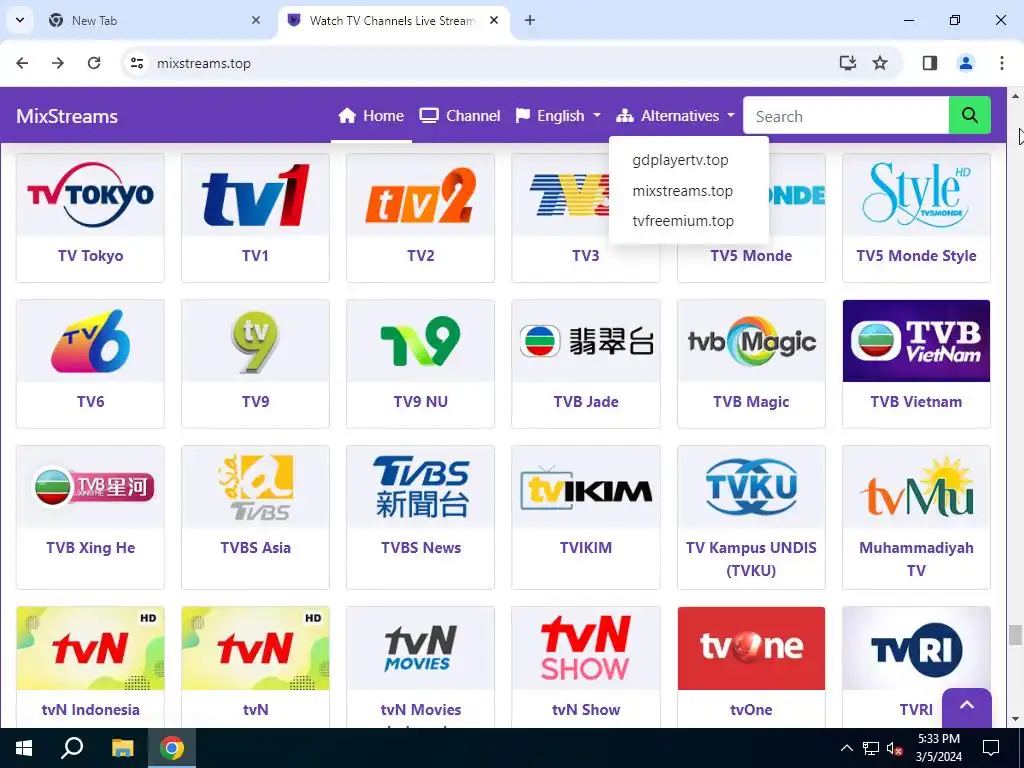Screen dimensions: 1024x768
Task: Switch to the New Tab browser tab
Action: coord(153,20)
